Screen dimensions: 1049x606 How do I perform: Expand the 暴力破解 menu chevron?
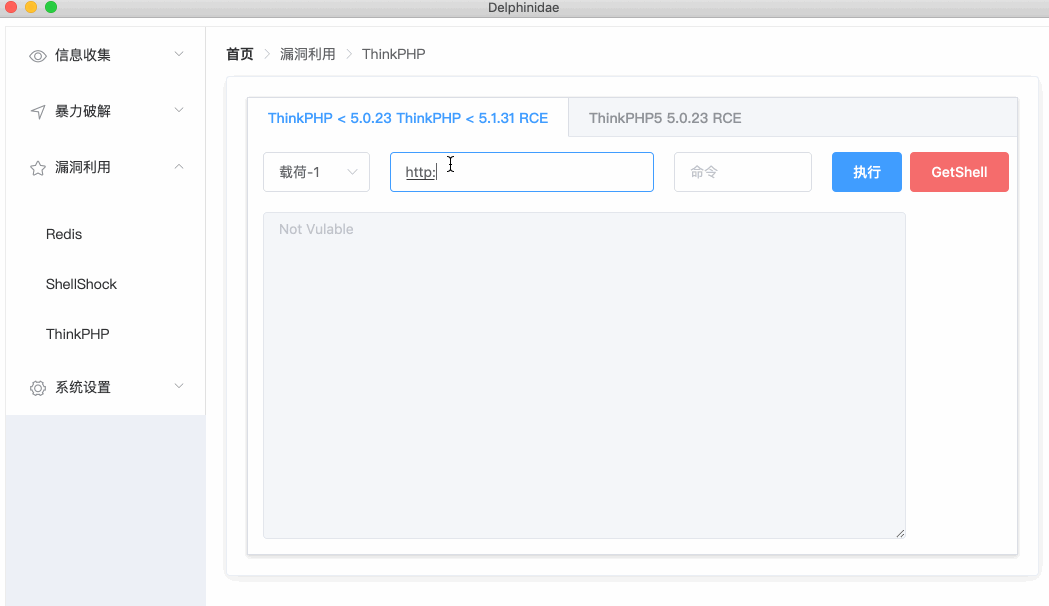point(179,110)
